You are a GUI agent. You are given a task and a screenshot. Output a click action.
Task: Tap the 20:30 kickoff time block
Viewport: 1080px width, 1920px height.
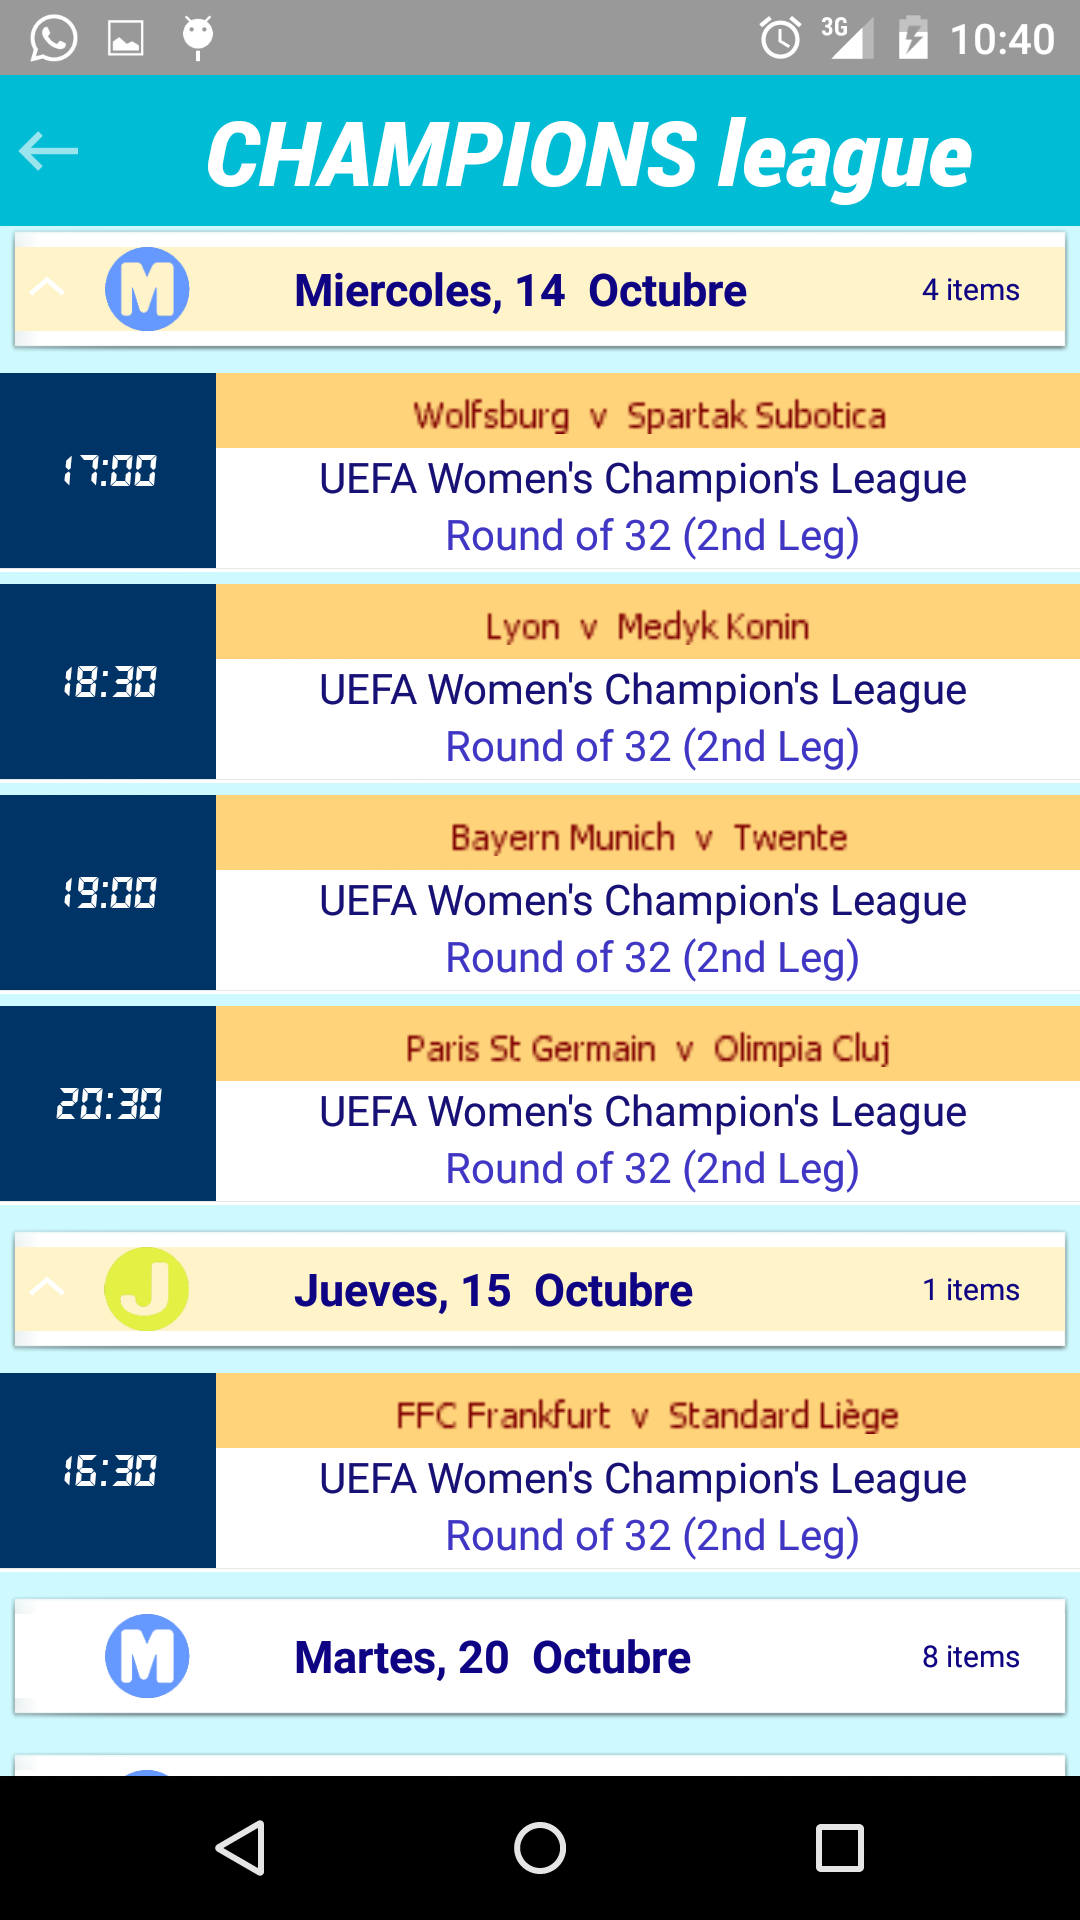tap(108, 1103)
